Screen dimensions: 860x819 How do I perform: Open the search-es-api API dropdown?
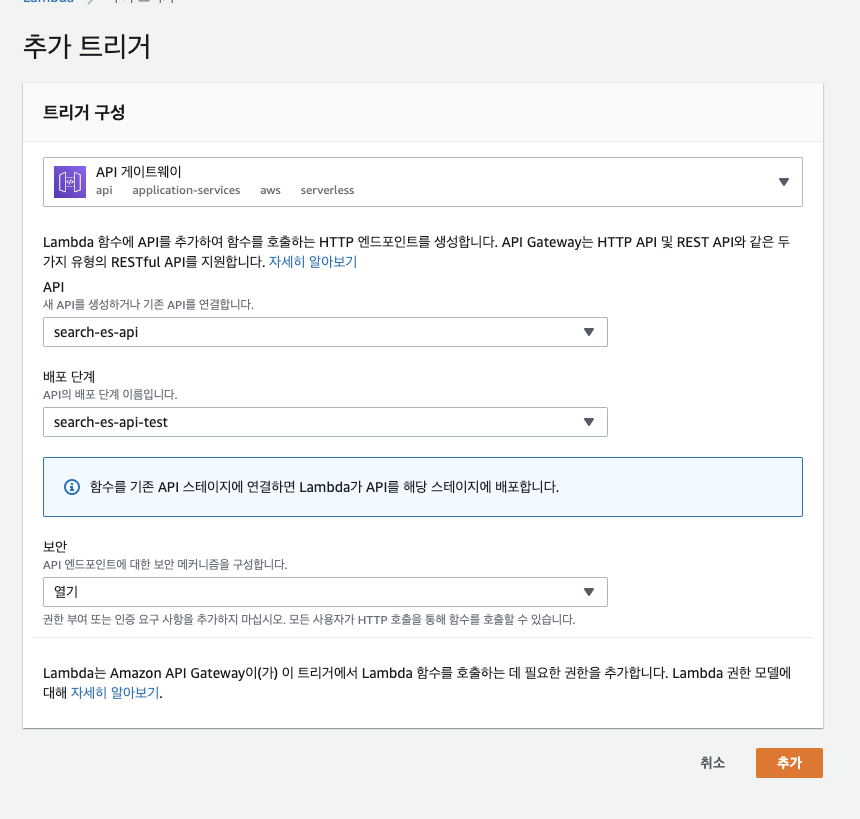tap(325, 332)
